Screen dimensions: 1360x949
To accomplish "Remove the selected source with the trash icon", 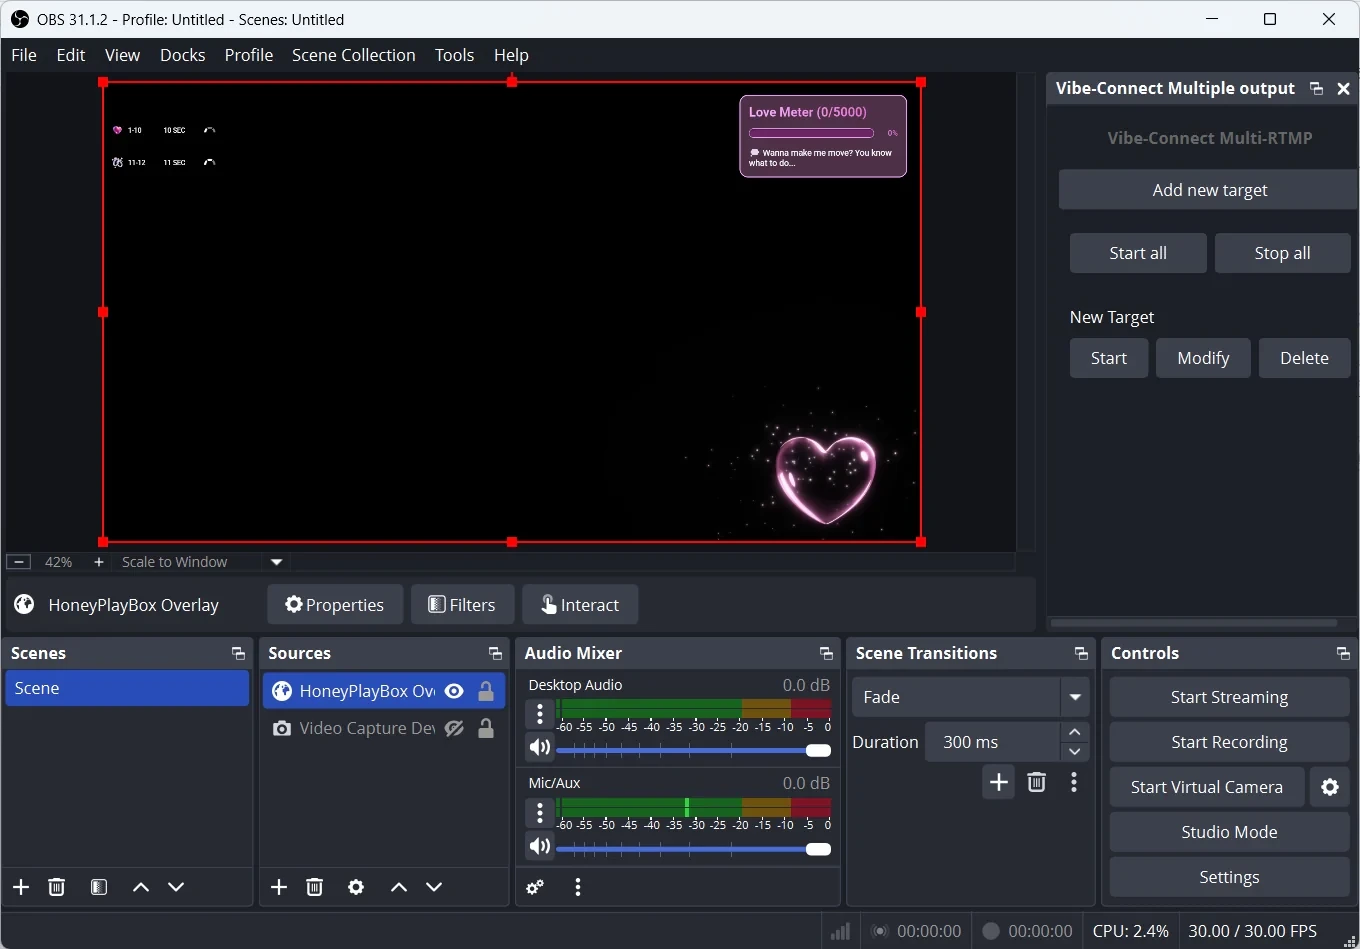I will click(x=315, y=887).
